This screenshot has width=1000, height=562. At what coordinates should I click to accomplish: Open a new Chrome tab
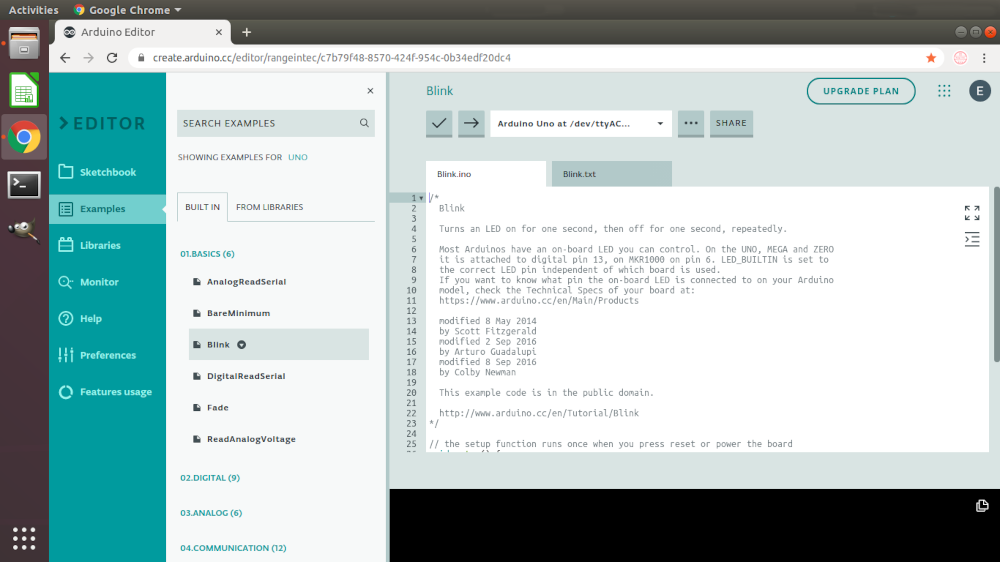click(246, 32)
